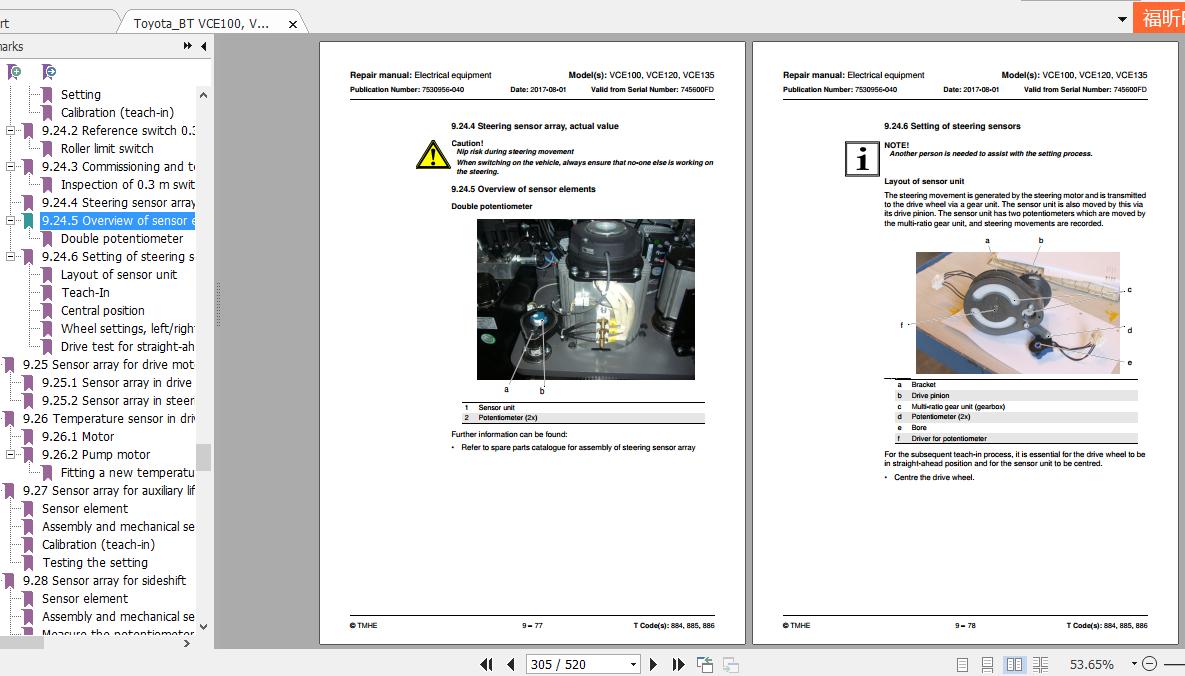Select facing pages view mode
This screenshot has width=1185, height=676.
1014,665
